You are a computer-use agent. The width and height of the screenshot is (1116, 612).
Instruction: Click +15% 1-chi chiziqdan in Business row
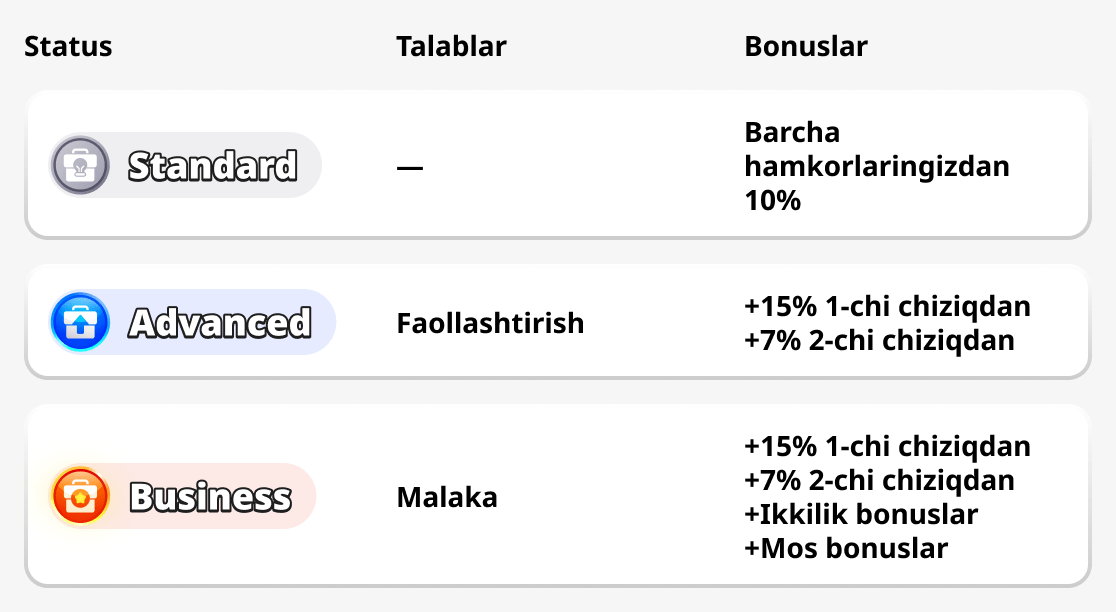pyautogui.click(x=887, y=445)
